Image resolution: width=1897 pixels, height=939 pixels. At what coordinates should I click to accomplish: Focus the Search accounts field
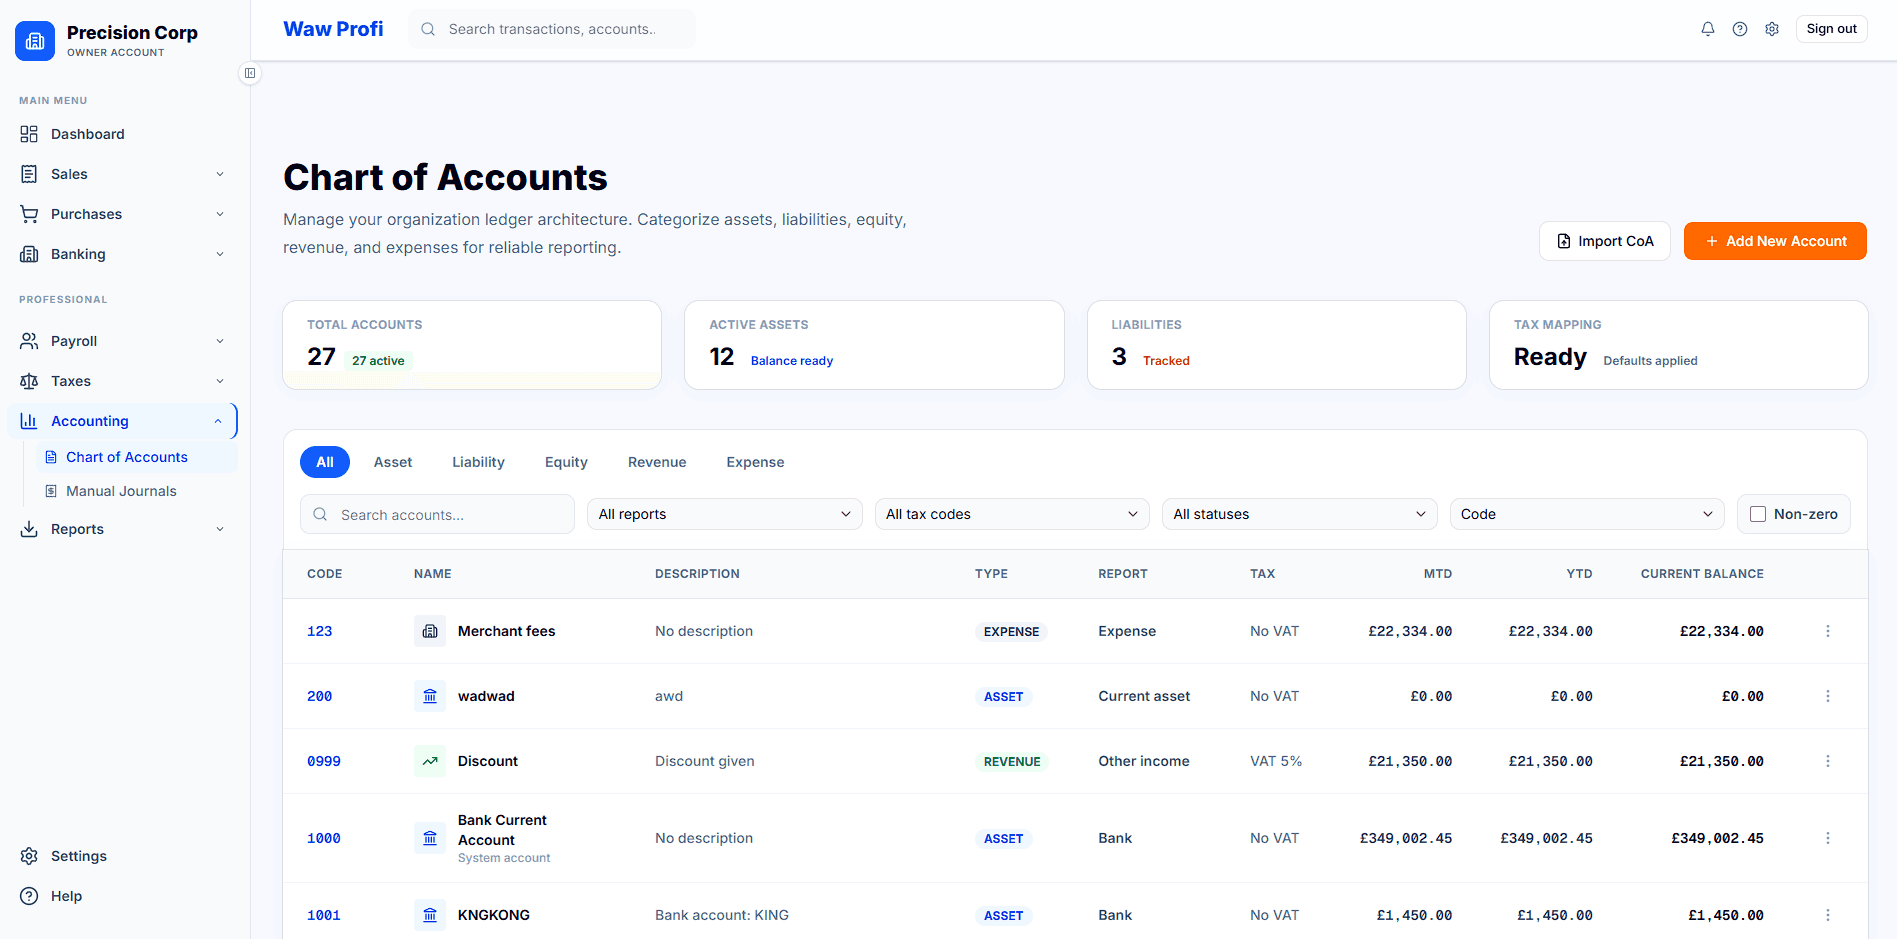click(437, 514)
